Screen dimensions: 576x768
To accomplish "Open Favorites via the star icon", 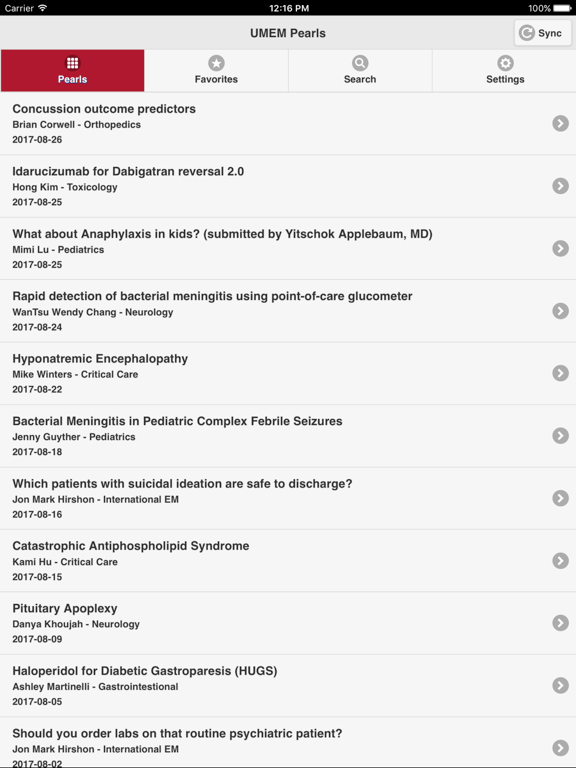I will [x=216, y=63].
